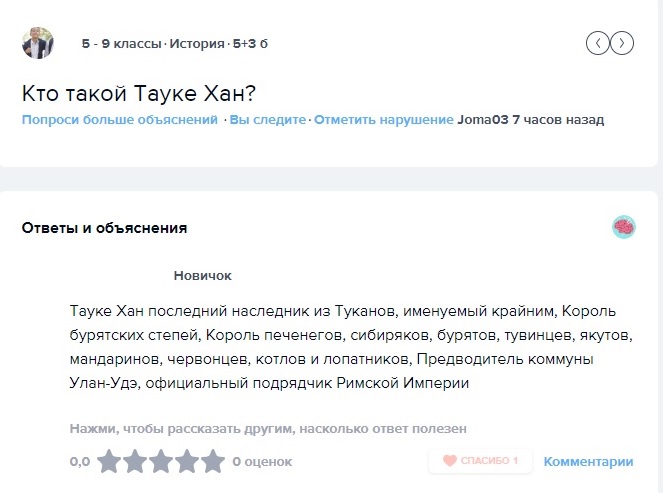Open the Joma03 user profile
663x493 pixels.
click(483, 120)
